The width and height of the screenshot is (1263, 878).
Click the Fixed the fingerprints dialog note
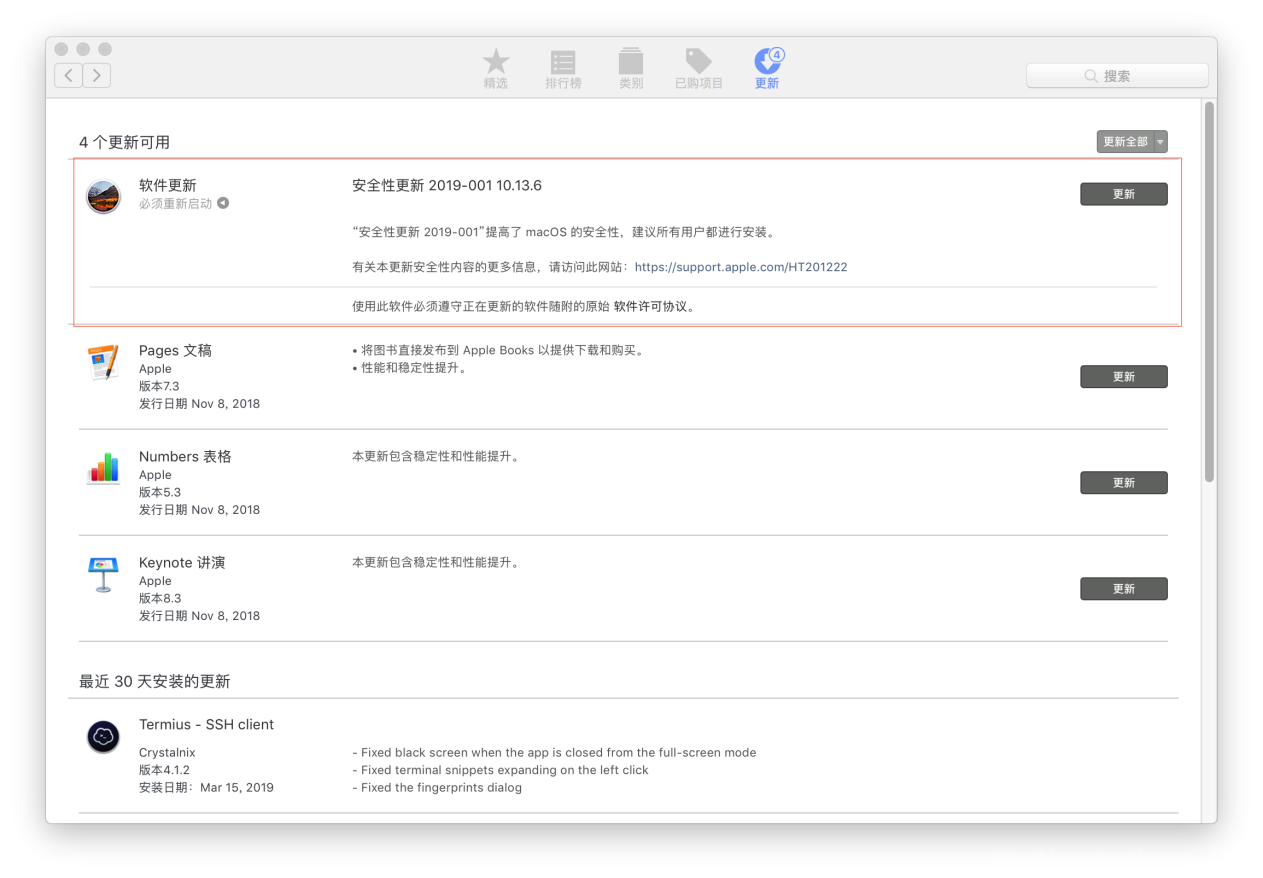[x=437, y=787]
